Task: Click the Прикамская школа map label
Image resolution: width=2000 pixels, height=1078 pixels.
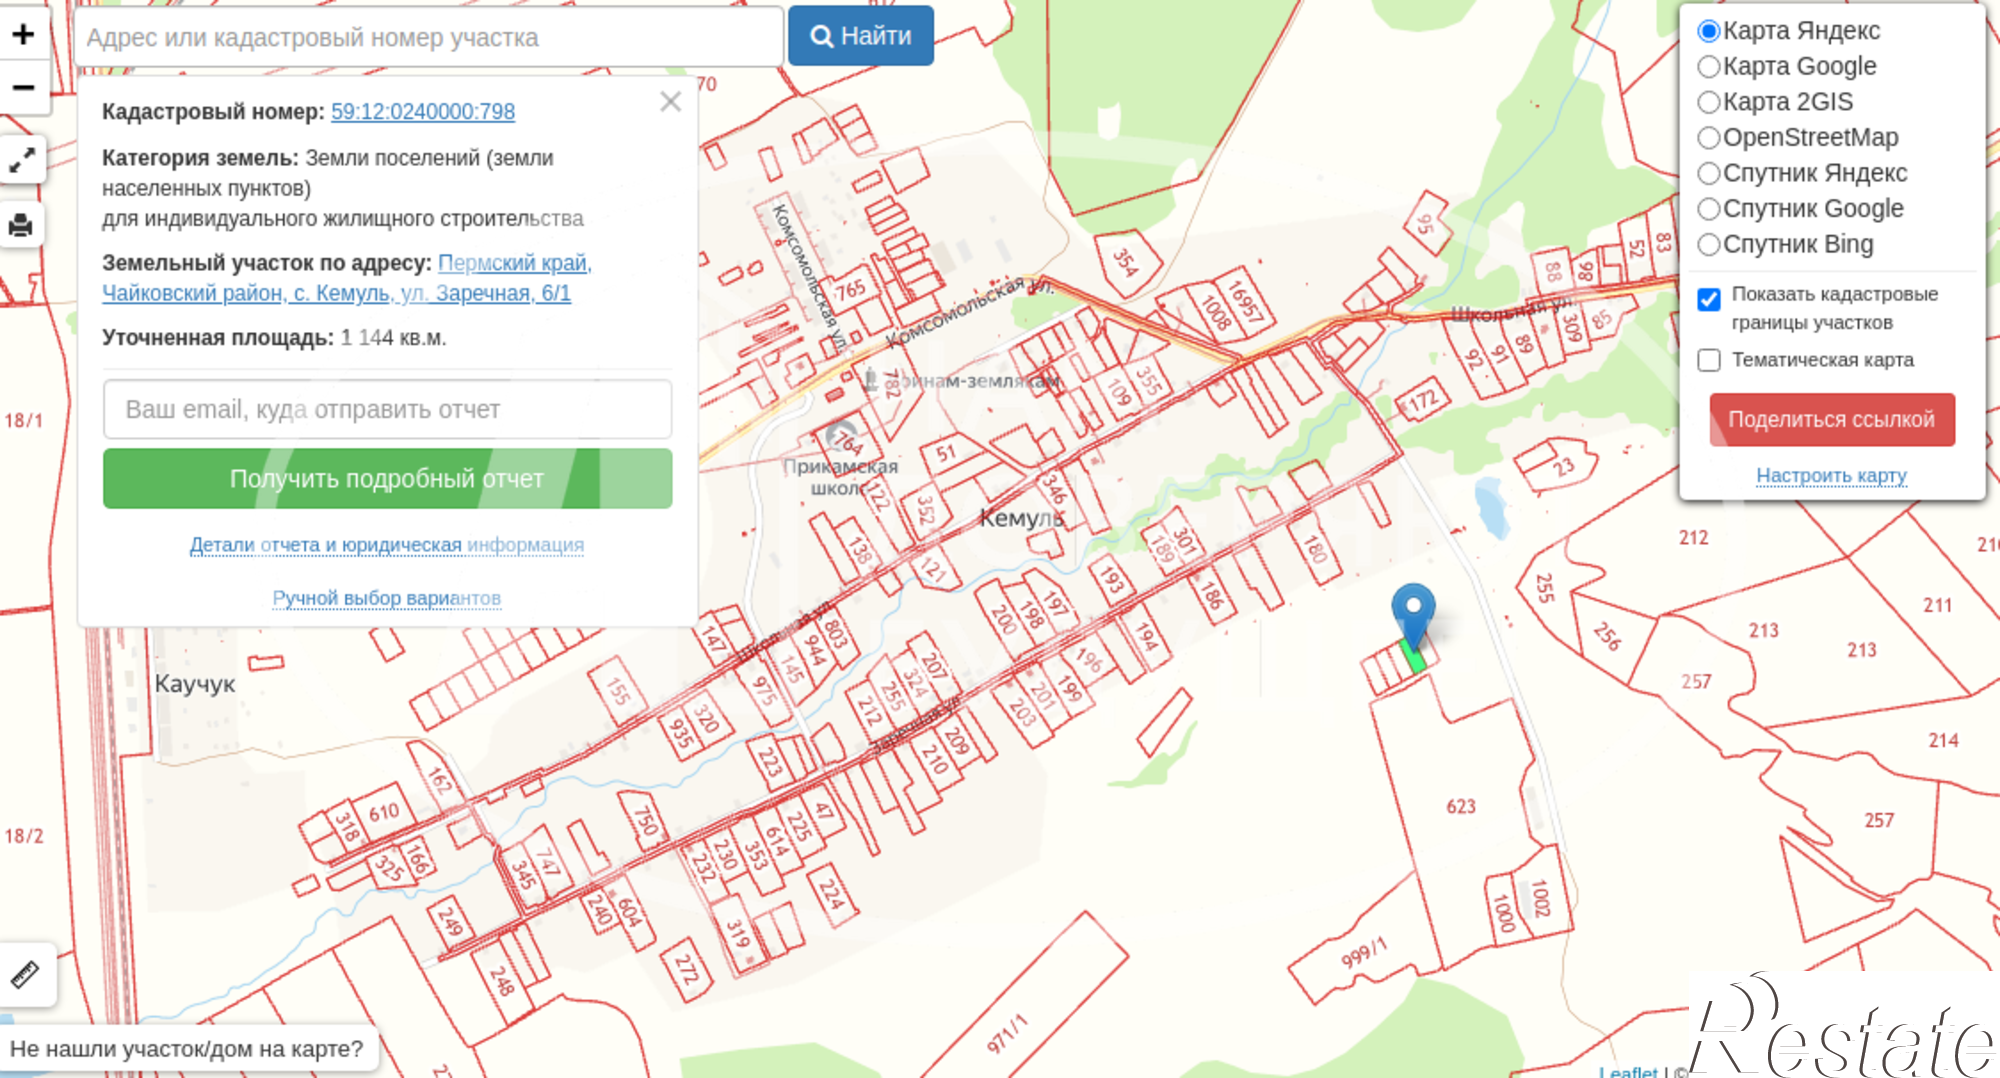Action: [841, 477]
